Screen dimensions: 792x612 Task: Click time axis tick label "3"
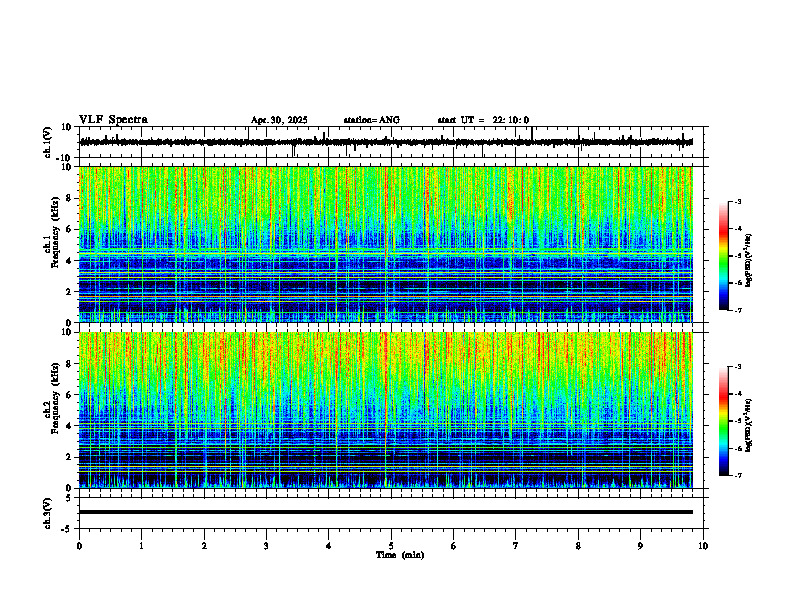pyautogui.click(x=266, y=546)
